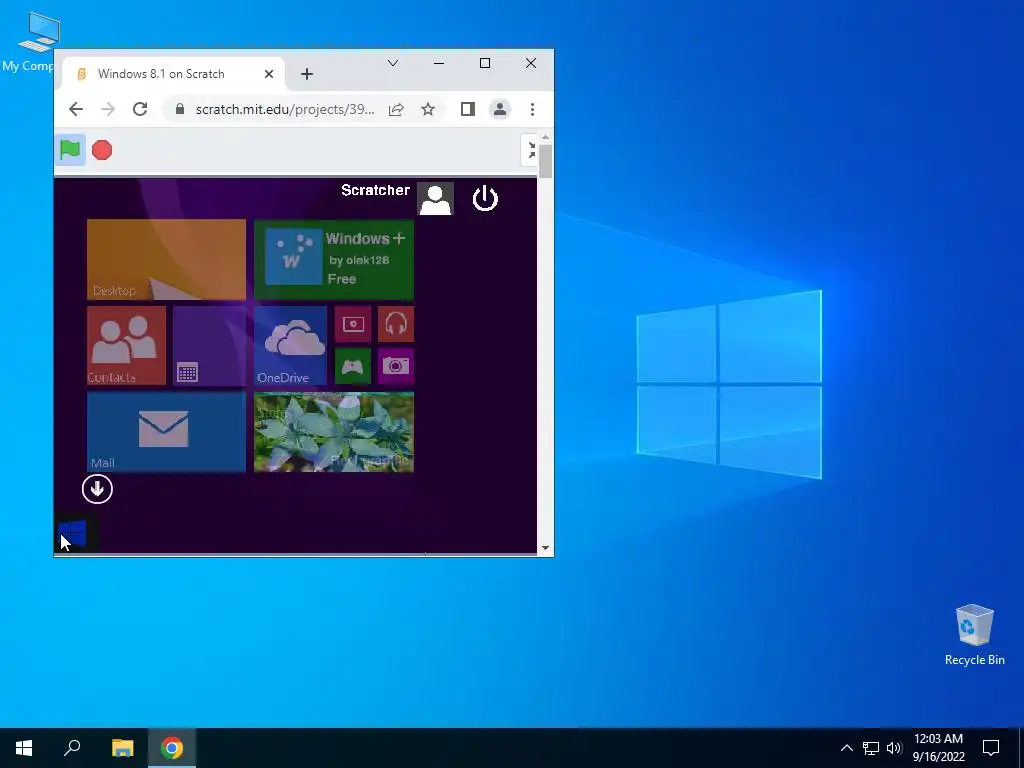The height and width of the screenshot is (768, 1024).
Task: Open the magenta camera tile
Action: [x=396, y=366]
